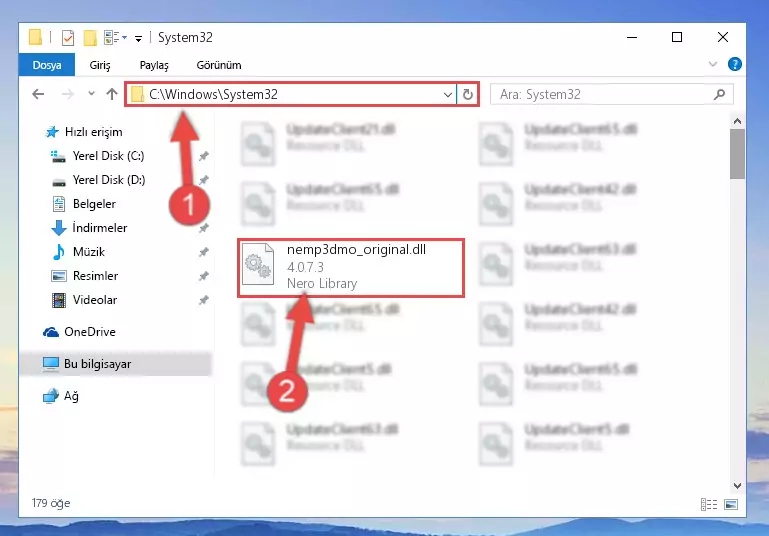Close the System32 window
Viewport: 769px width, 536px height.
coord(722,37)
